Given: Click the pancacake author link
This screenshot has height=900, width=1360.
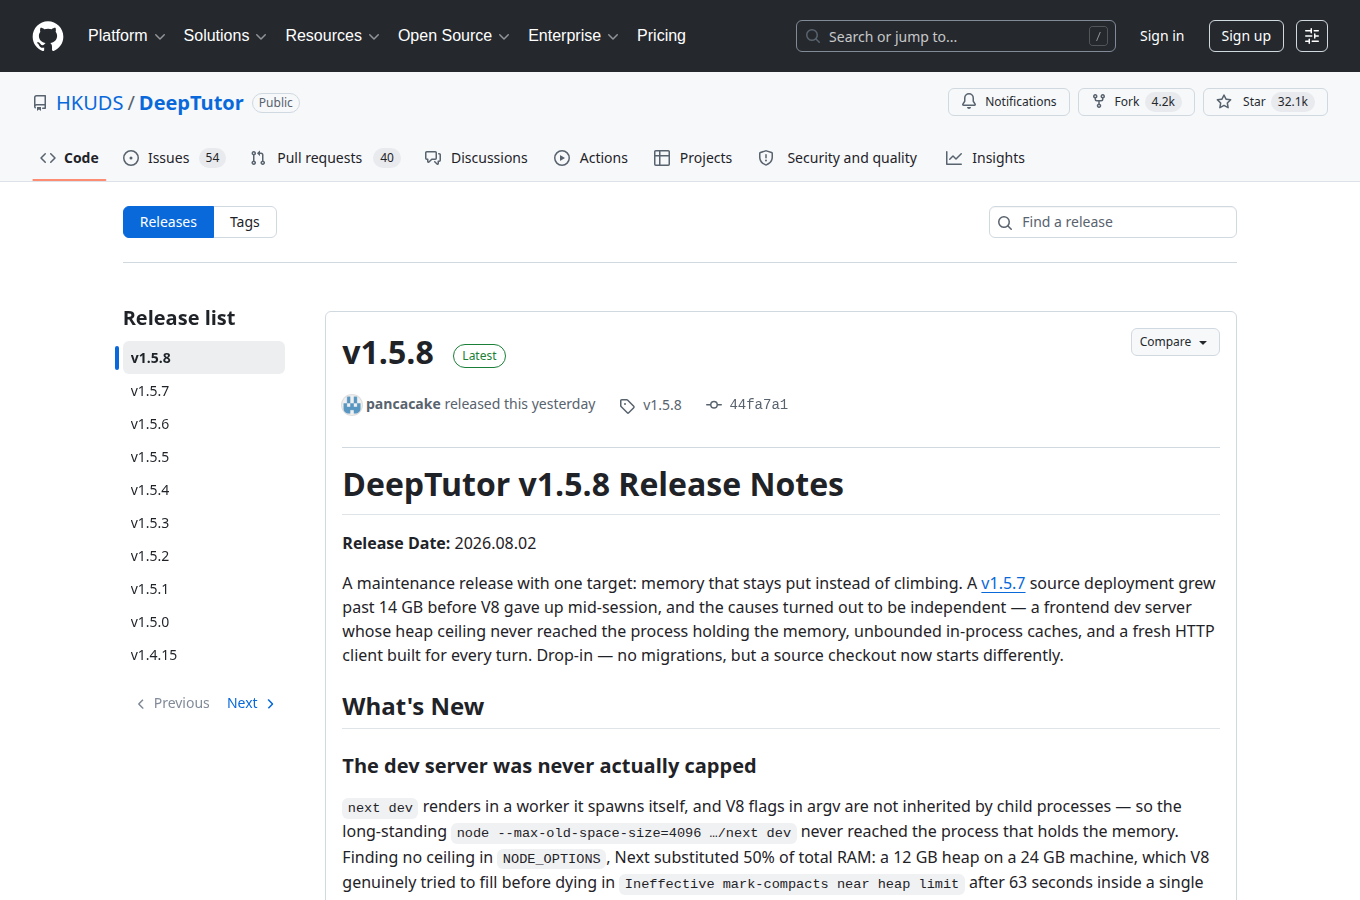Looking at the screenshot, I should (x=403, y=404).
